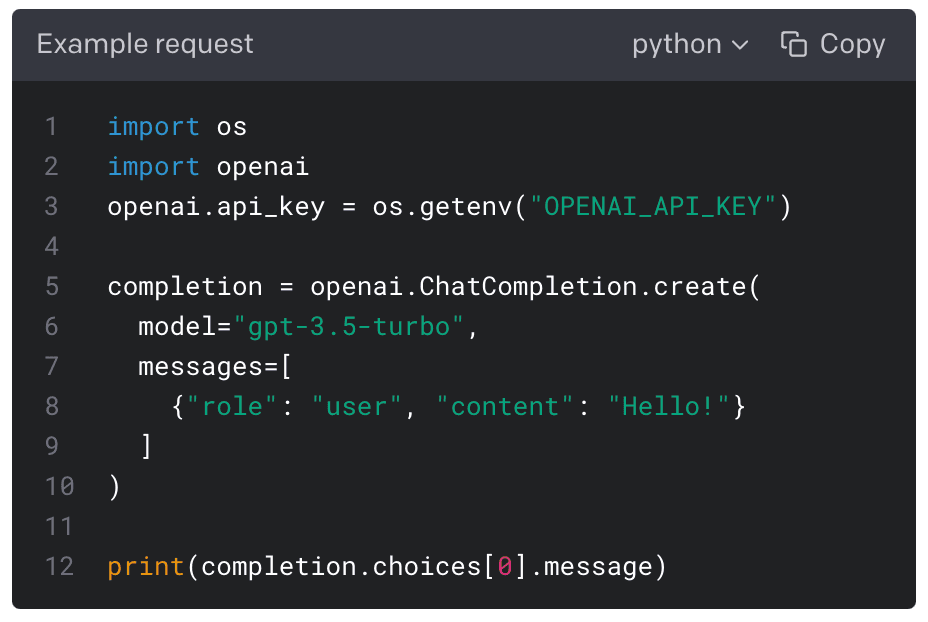Screen dimensions: 928x622
Task: Click the "gpt-3.5-turbo" model string
Action: tap(349, 327)
